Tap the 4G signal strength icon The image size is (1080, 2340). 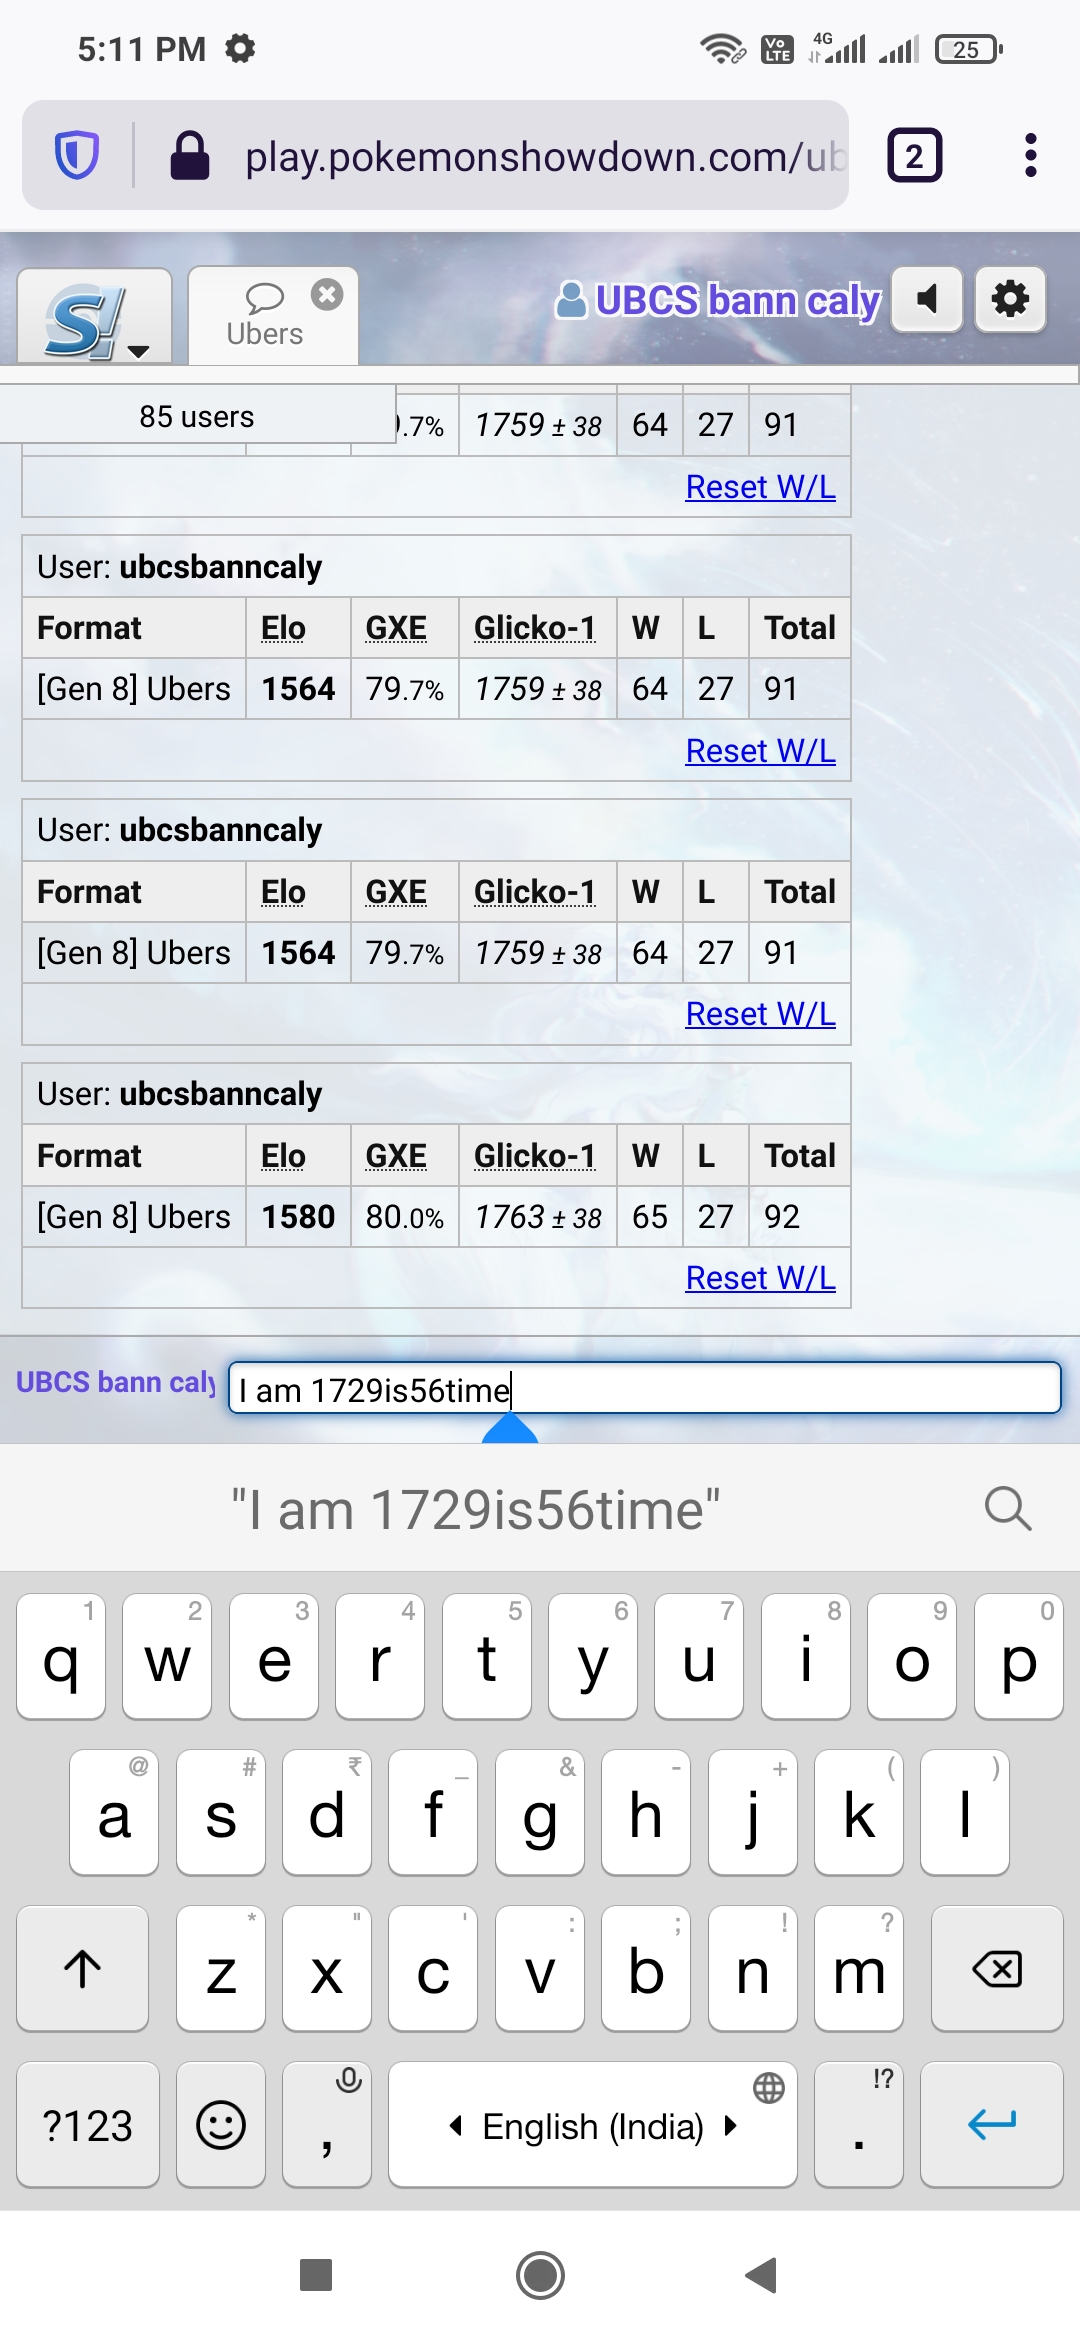click(838, 48)
